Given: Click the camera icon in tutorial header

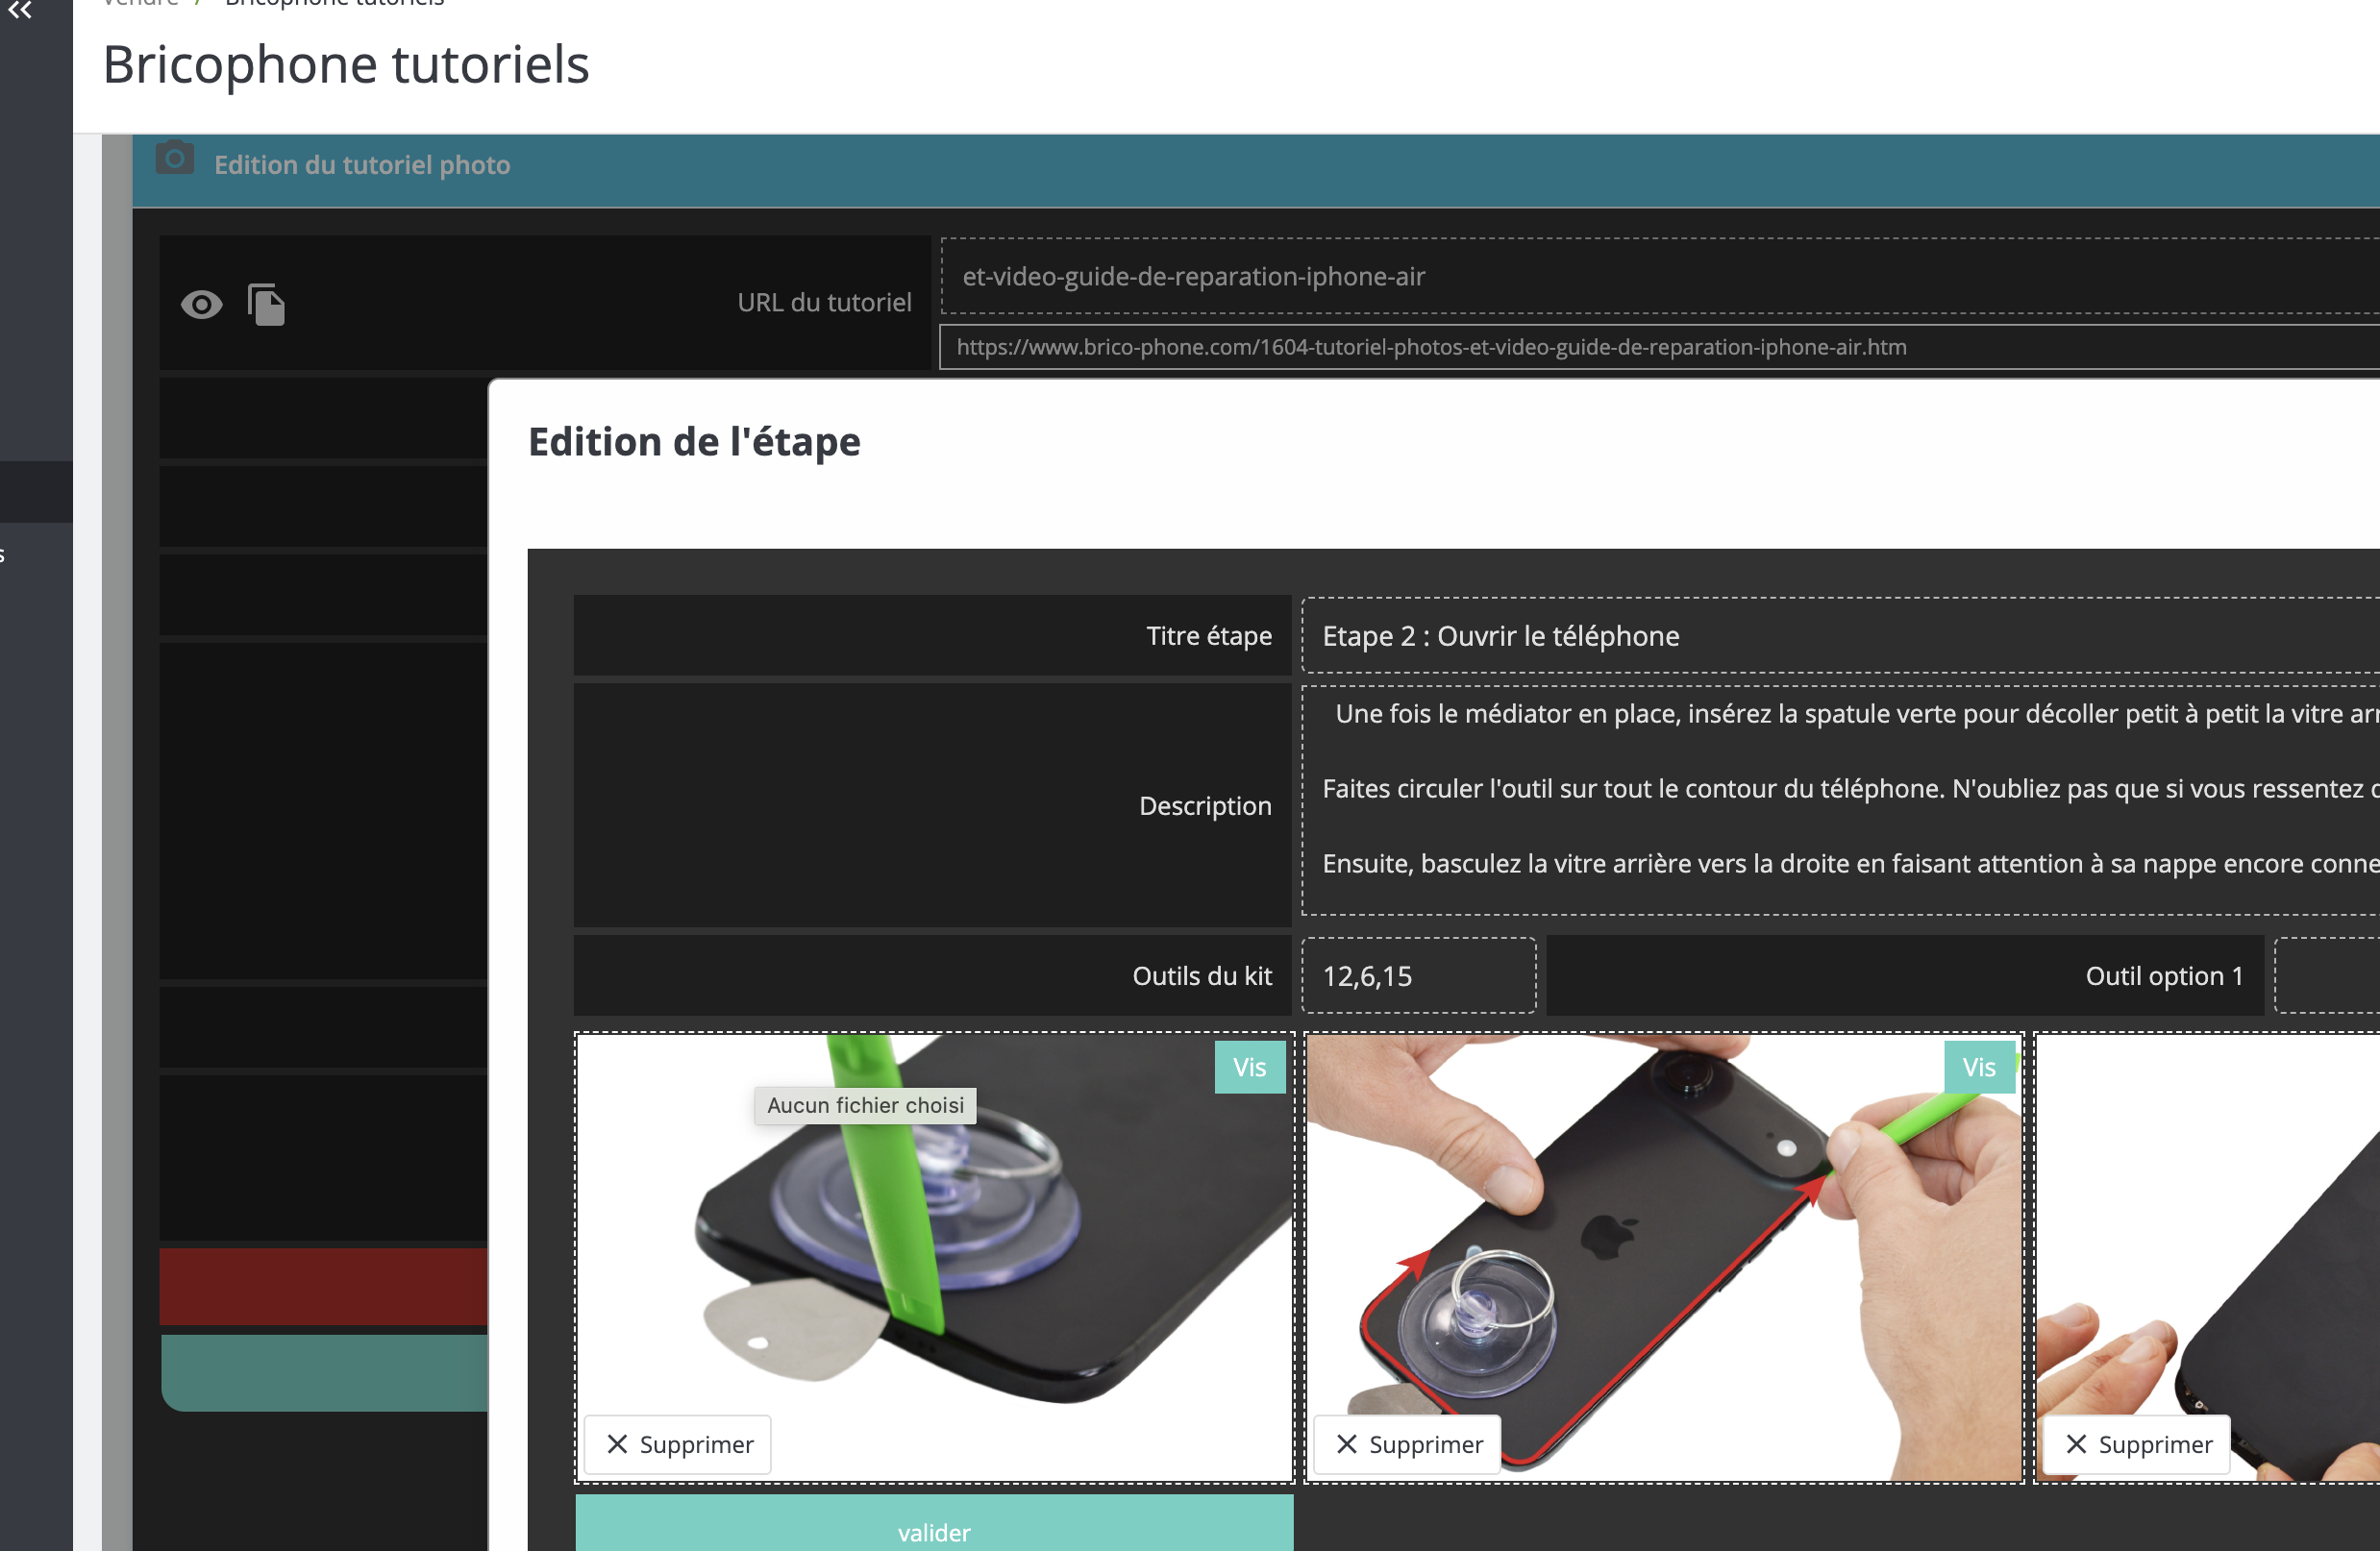Looking at the screenshot, I should [175, 159].
